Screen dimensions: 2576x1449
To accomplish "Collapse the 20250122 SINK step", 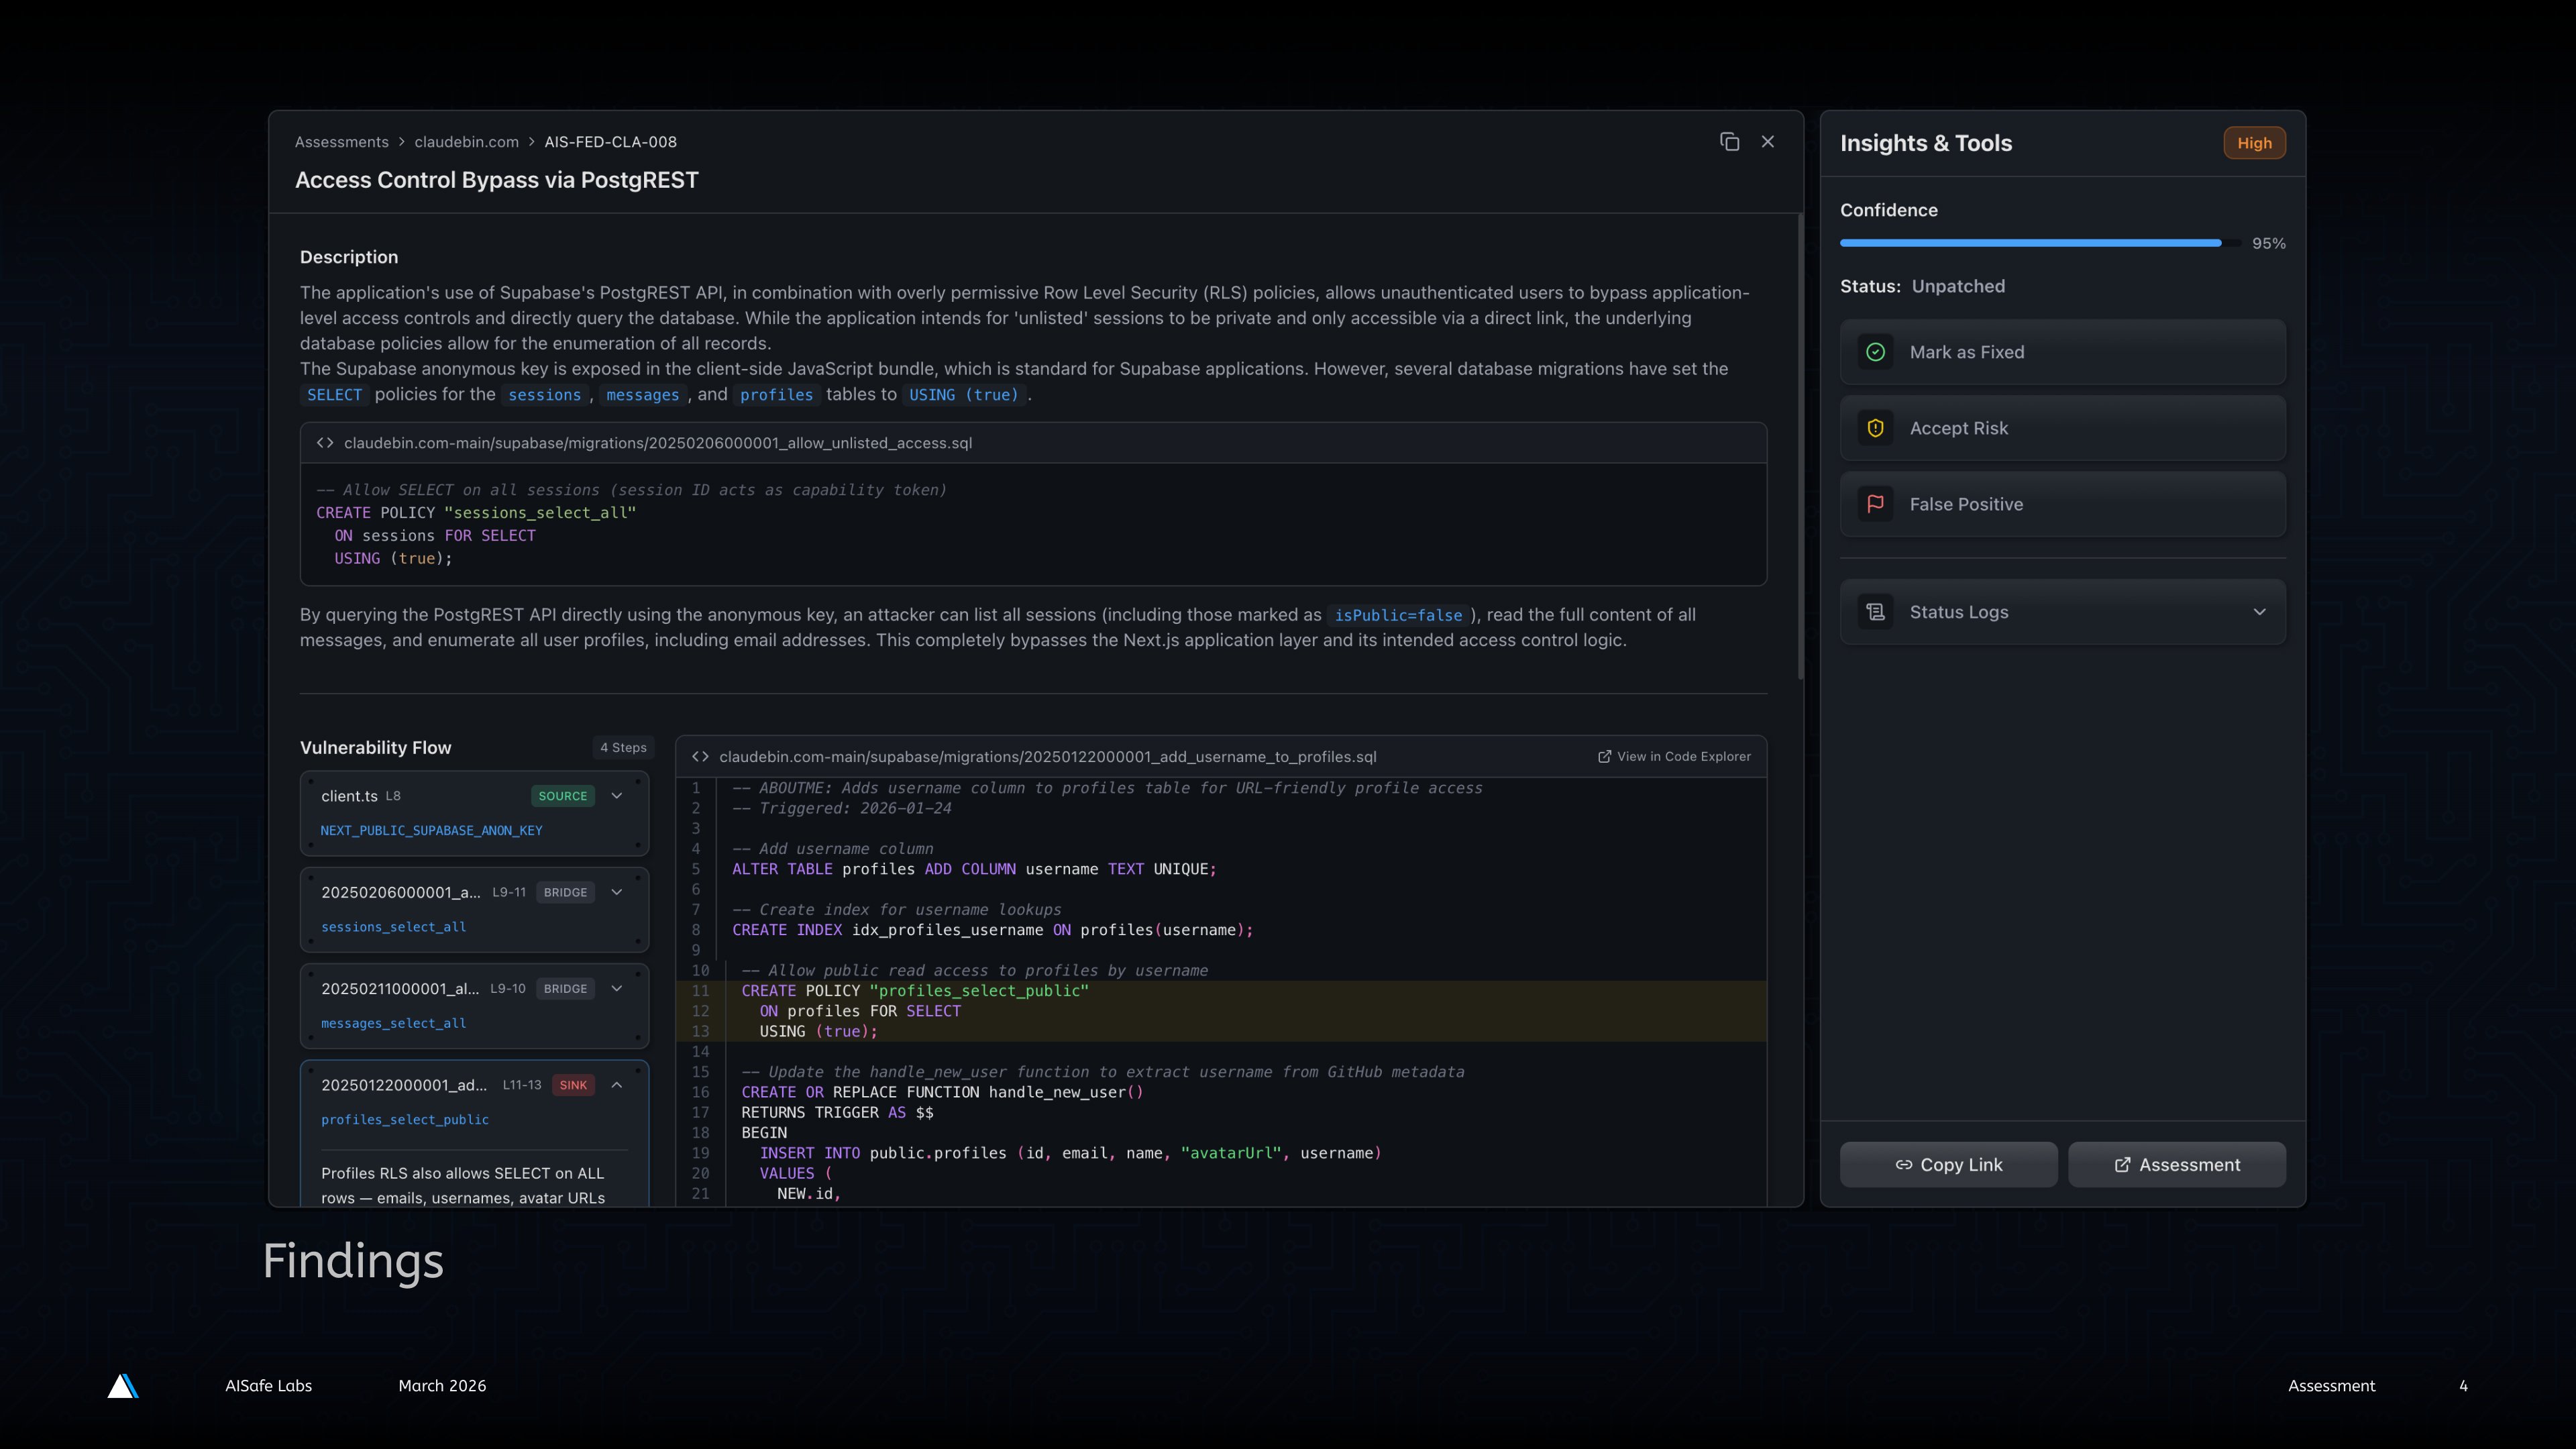I will 617,1084.
